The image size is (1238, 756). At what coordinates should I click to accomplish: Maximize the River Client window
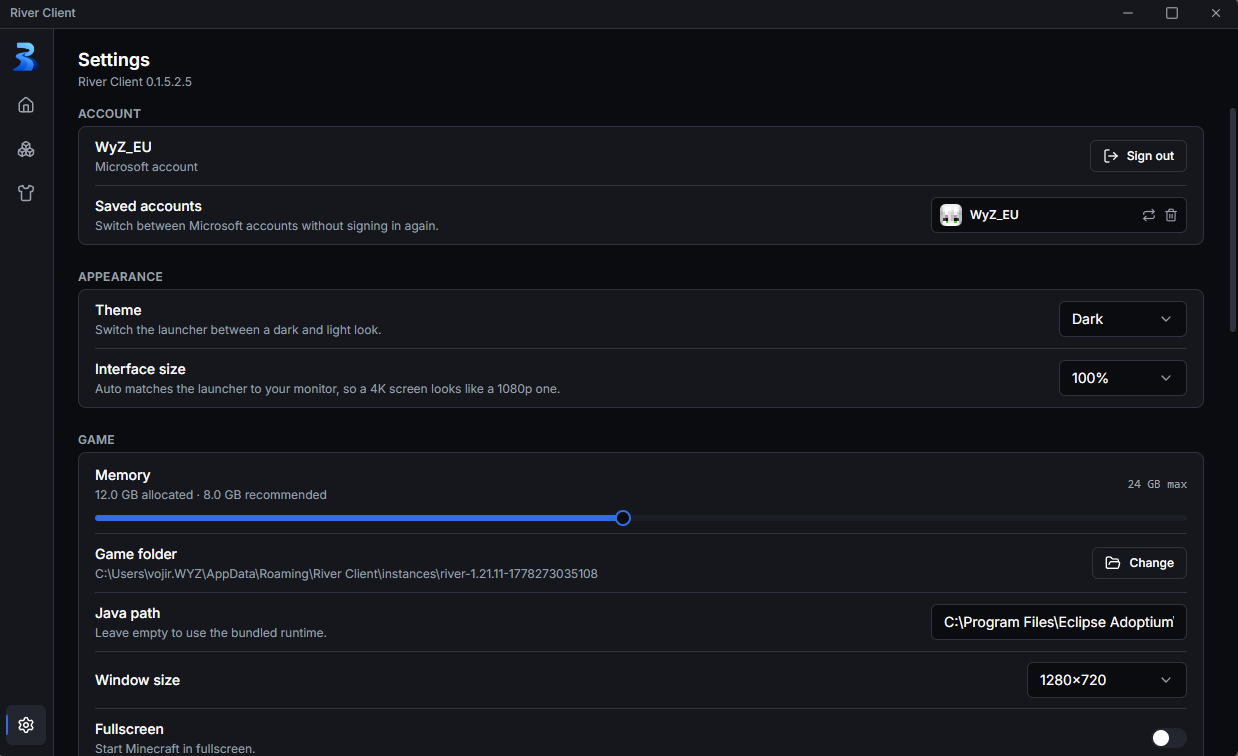[1172, 13]
